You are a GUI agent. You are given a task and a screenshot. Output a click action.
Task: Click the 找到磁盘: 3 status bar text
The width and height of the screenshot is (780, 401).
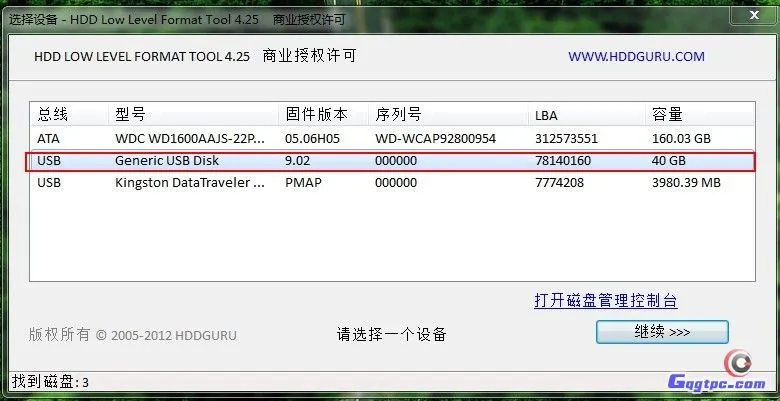click(50, 382)
